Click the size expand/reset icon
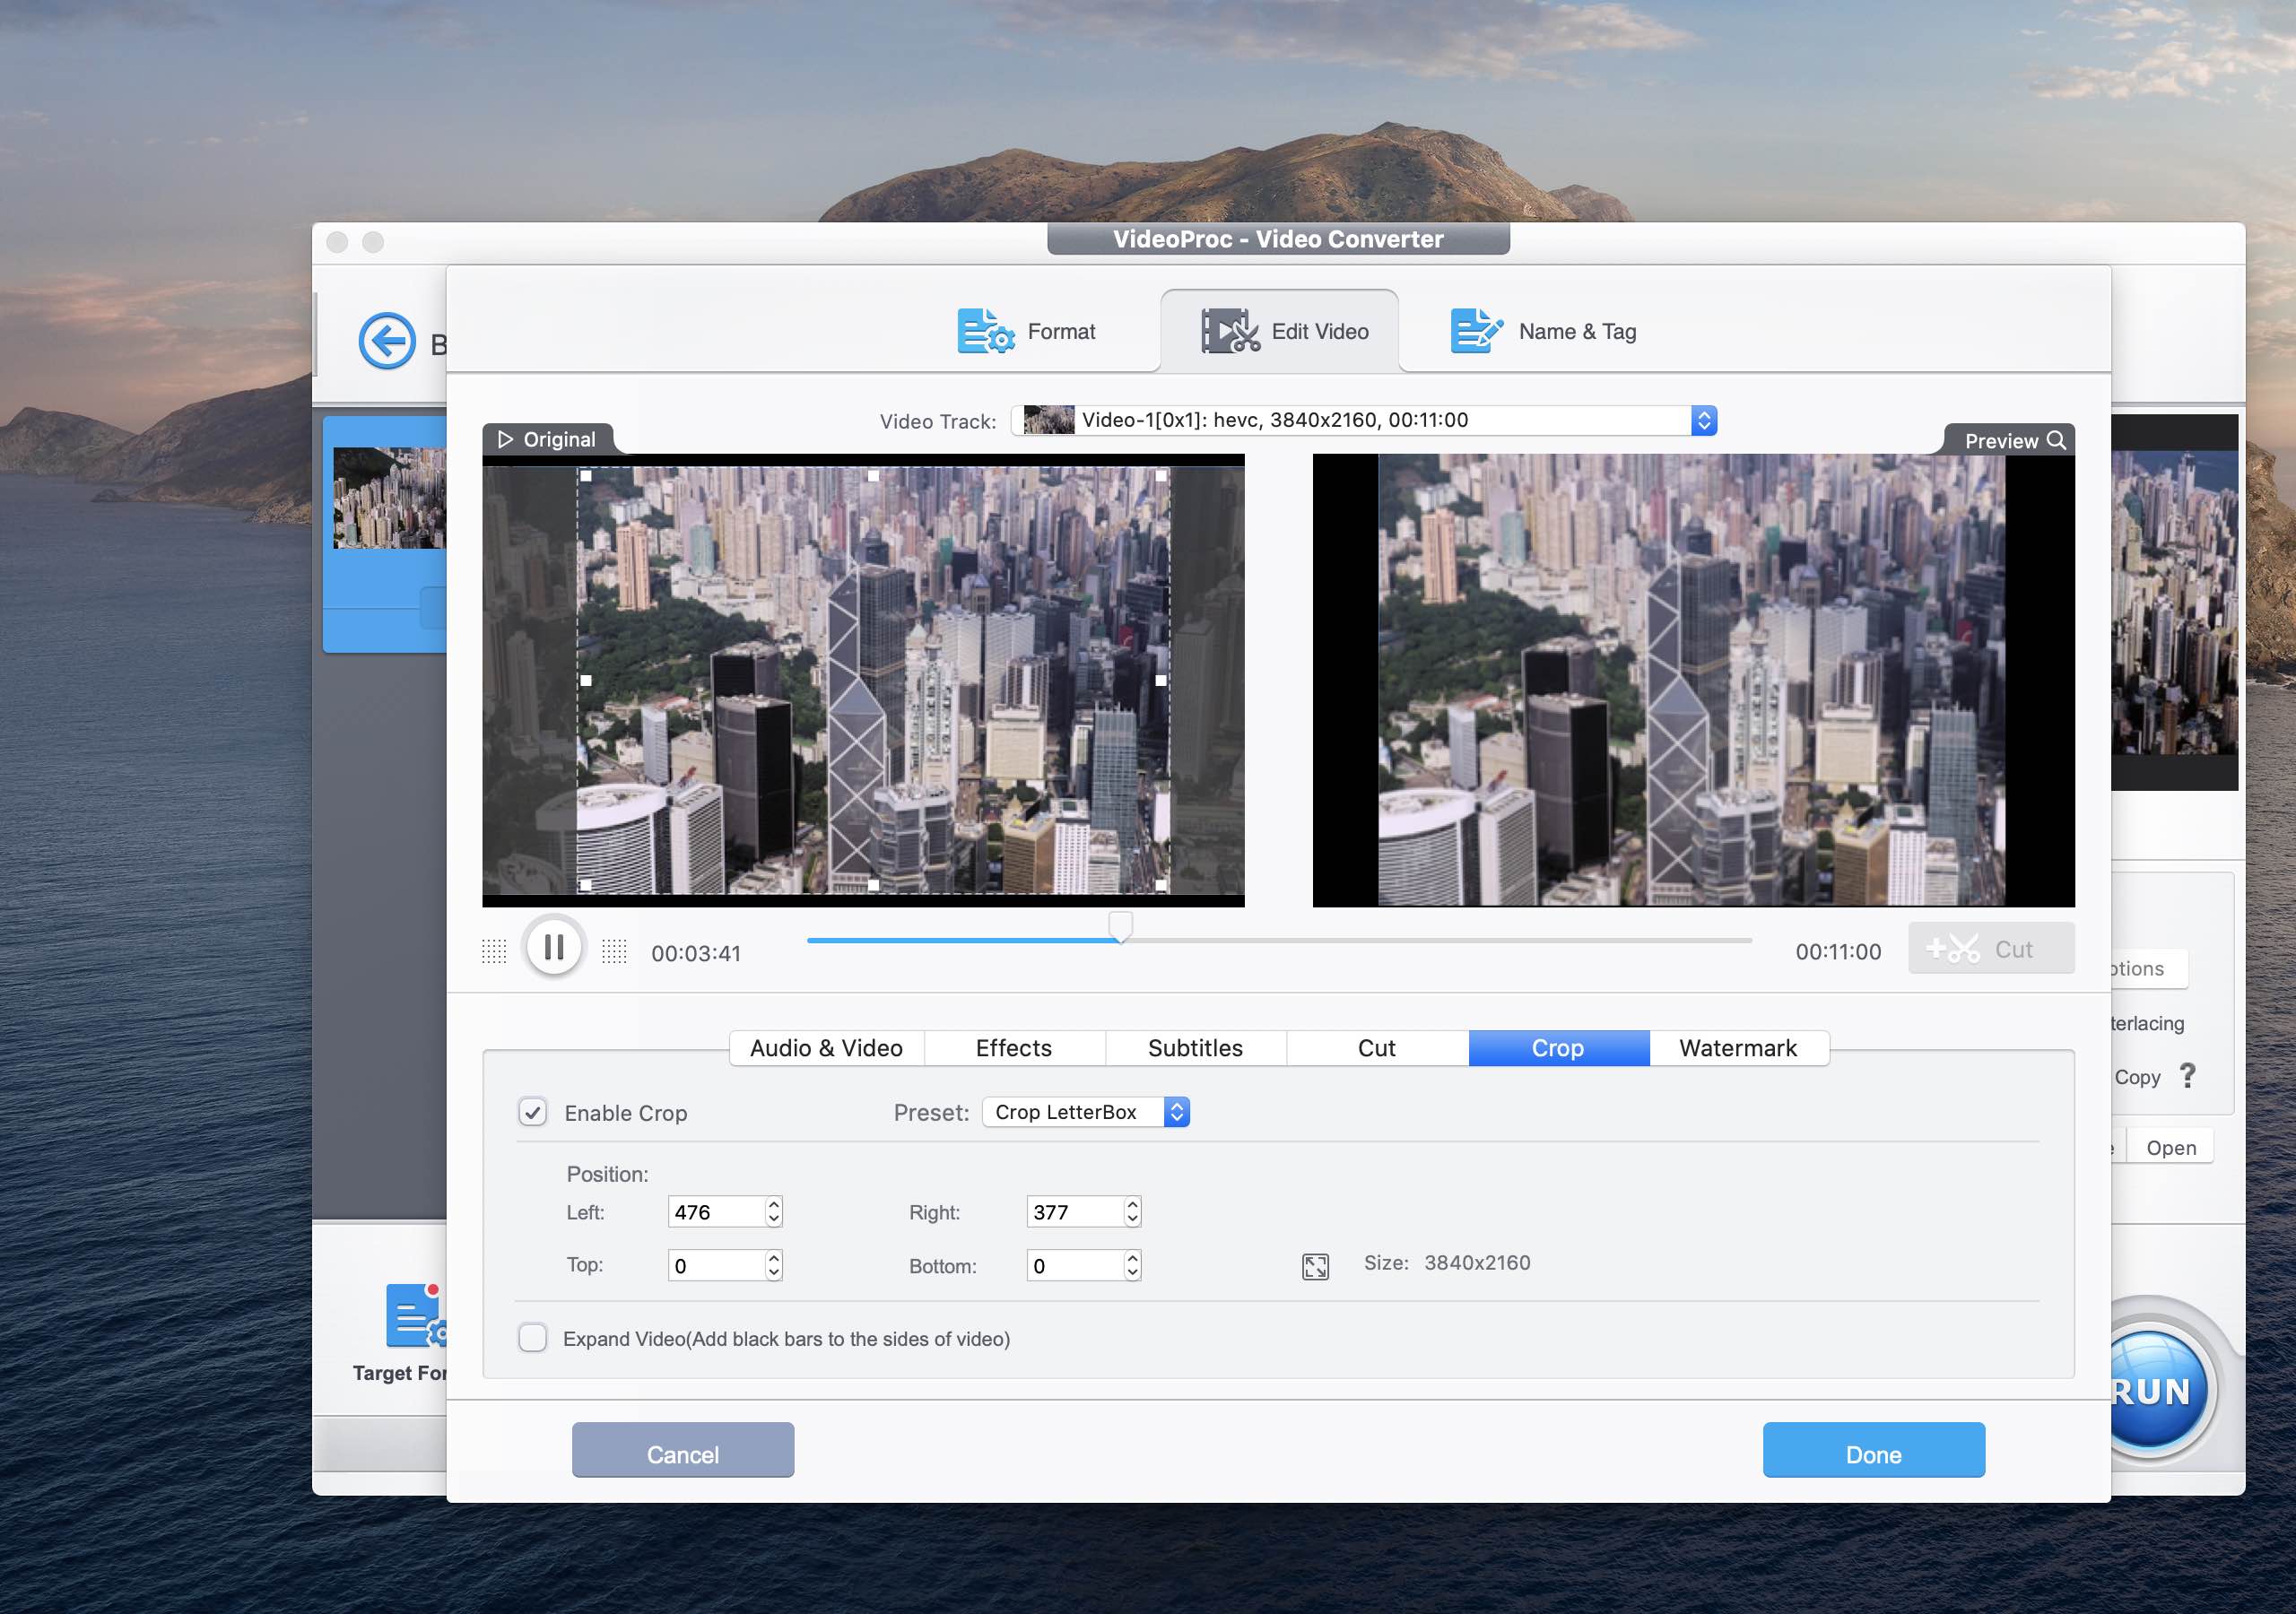The width and height of the screenshot is (2296, 1614). pos(1315,1267)
